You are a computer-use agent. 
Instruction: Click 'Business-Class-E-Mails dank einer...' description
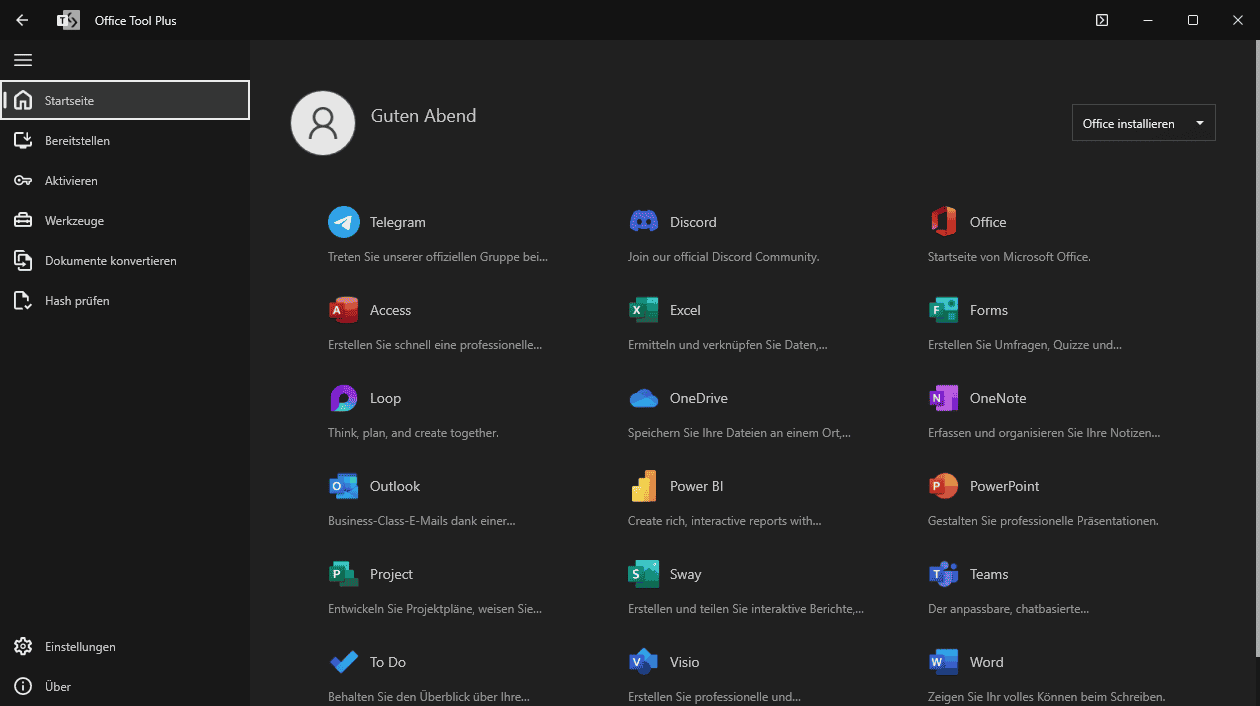[x=422, y=521]
